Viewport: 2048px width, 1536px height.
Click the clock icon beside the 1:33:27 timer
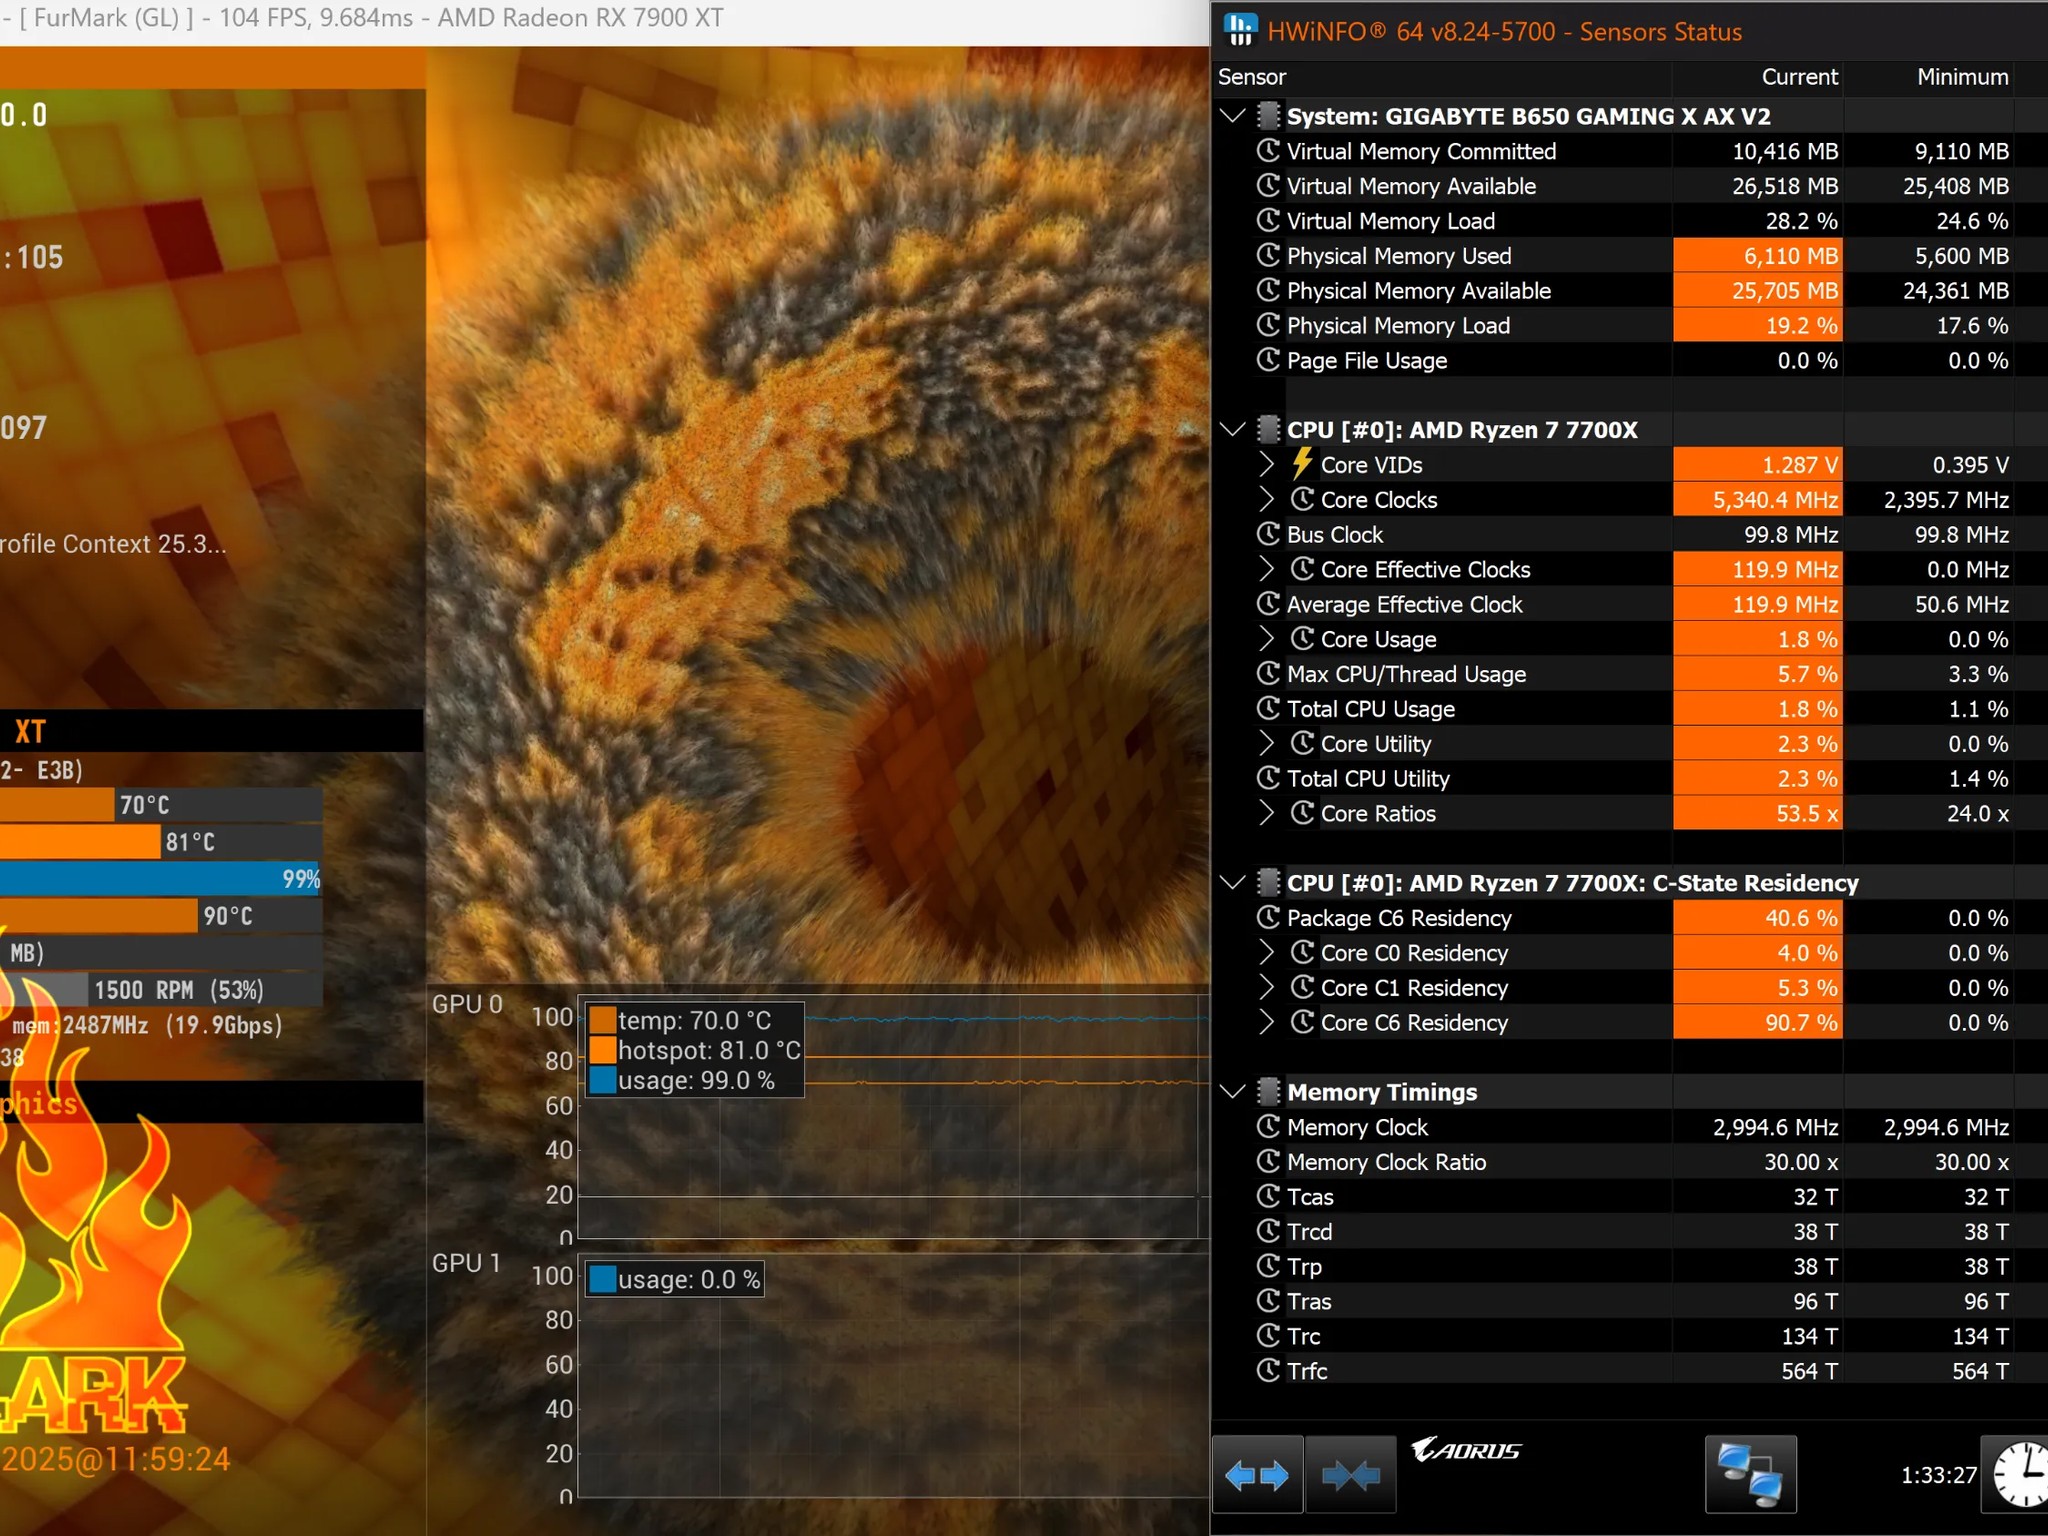(x=2020, y=1475)
